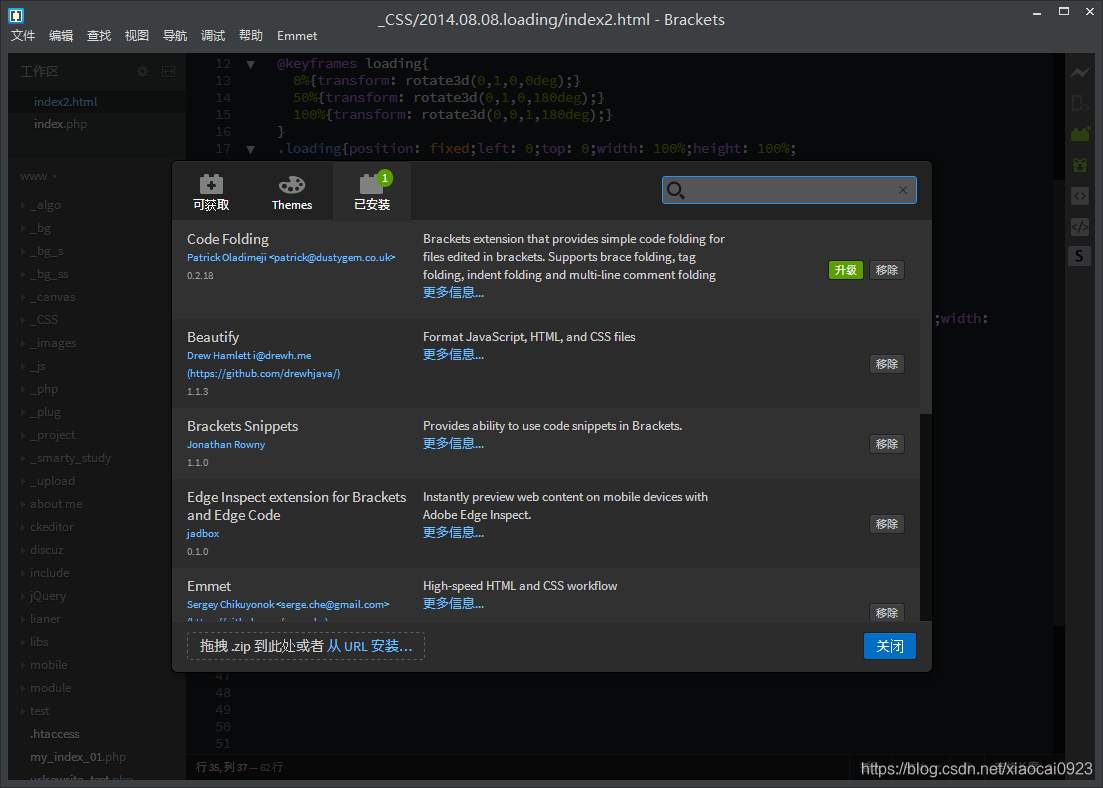Click the S snippets icon in right toolbar
This screenshot has height=788, width=1103.
[x=1080, y=256]
